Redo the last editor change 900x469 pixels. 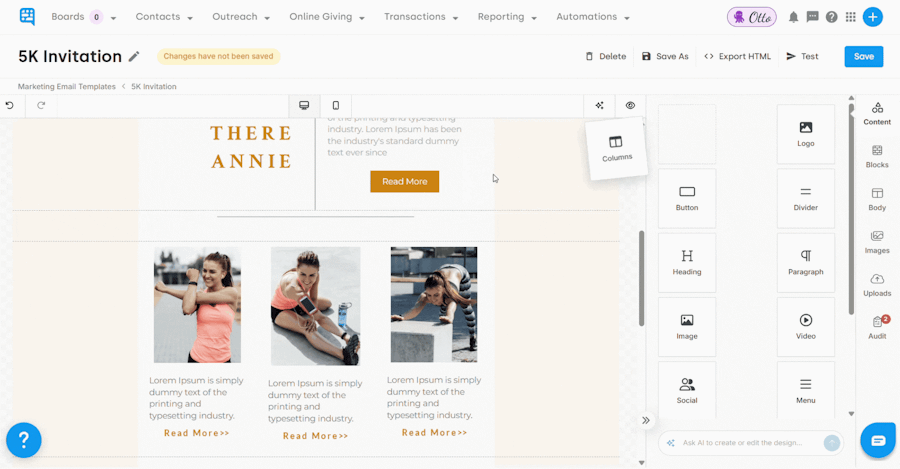click(x=41, y=105)
